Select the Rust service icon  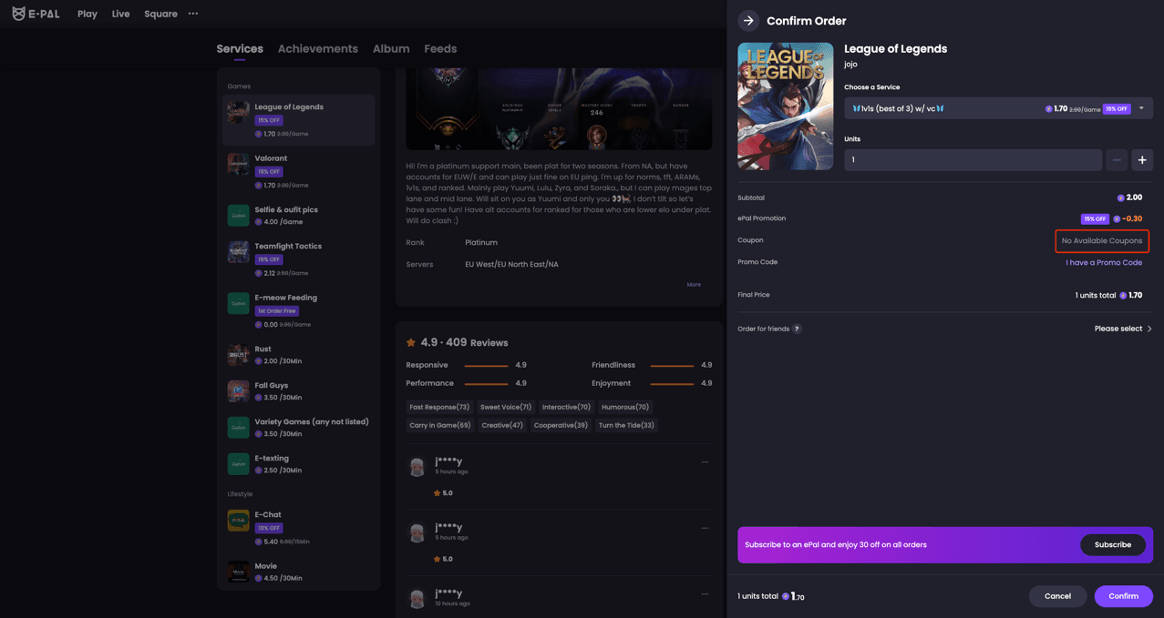click(238, 355)
